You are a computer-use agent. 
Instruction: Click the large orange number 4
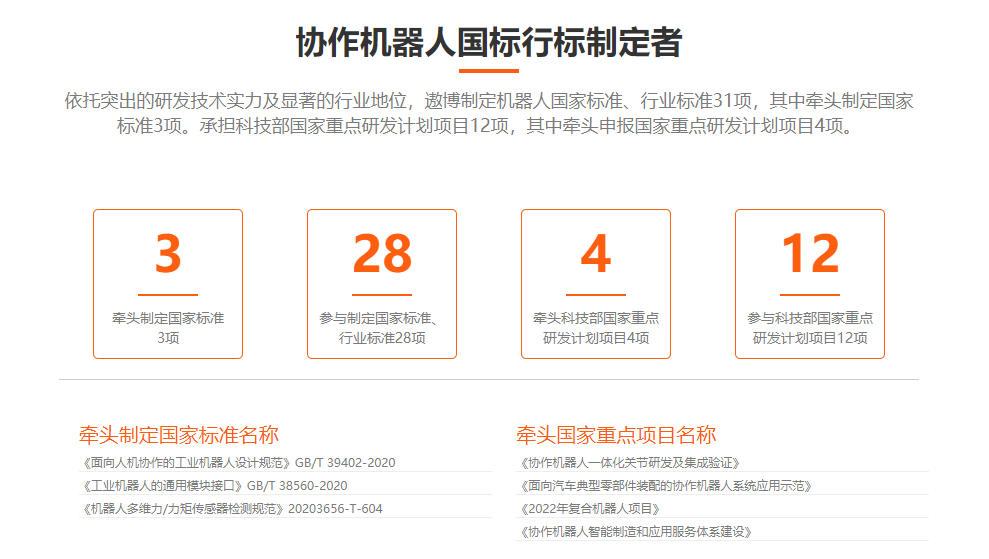(x=596, y=254)
